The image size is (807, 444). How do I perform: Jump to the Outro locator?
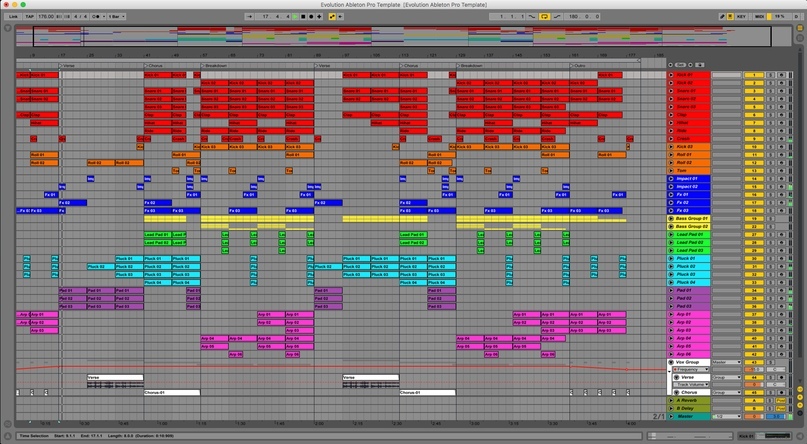577,66
